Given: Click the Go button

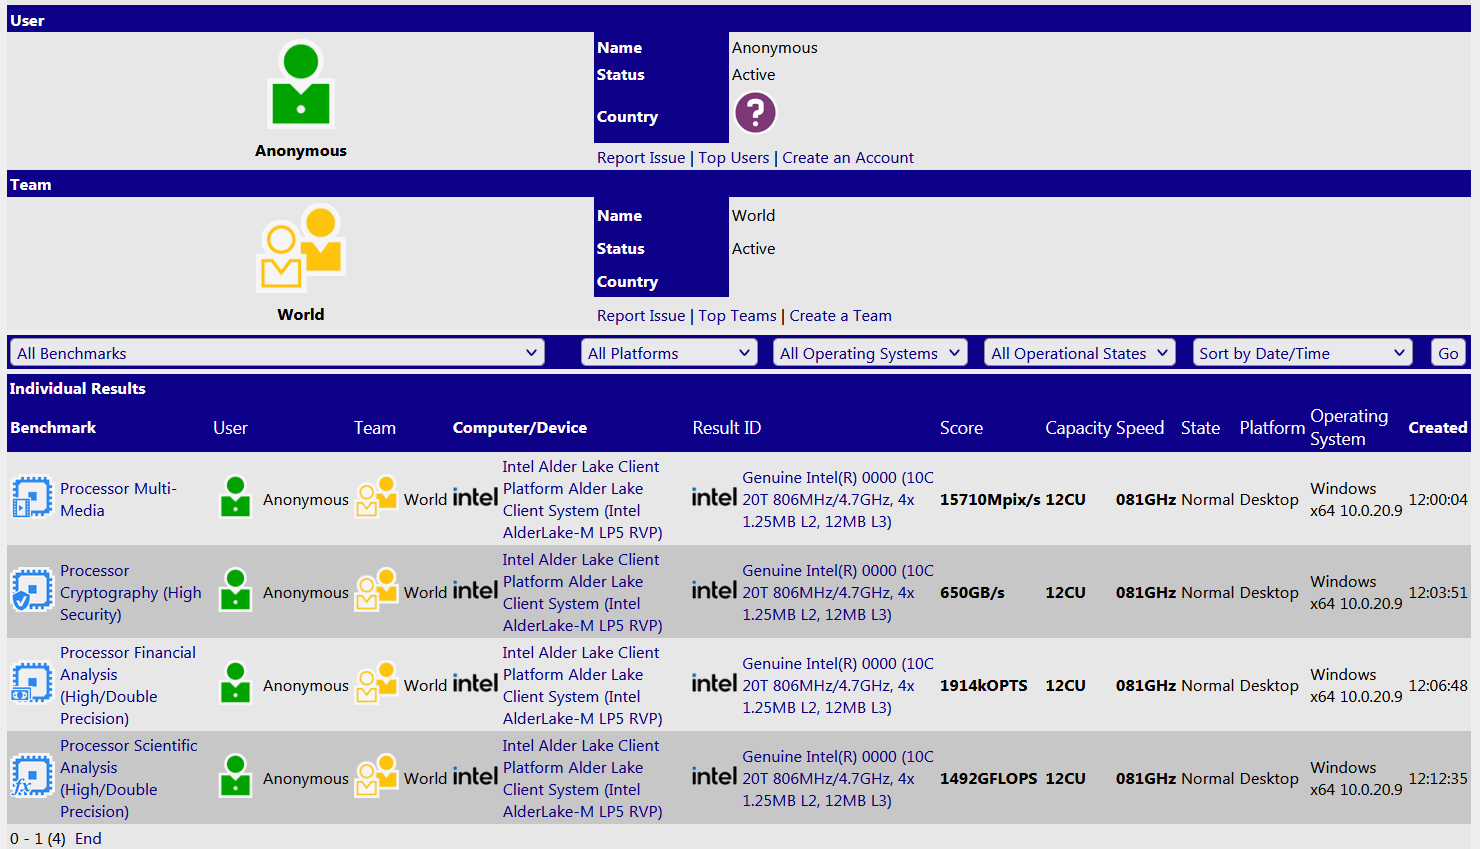Looking at the screenshot, I should (1448, 353).
